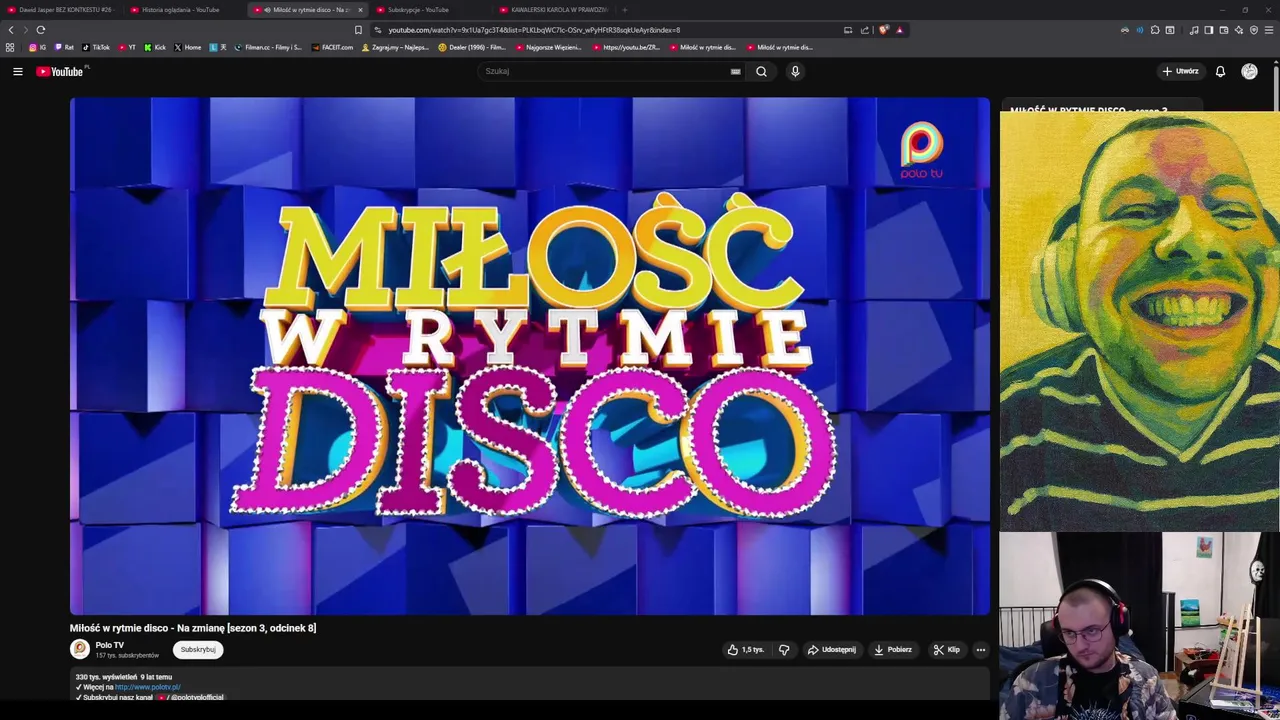Close the Miłość w rytmie disco tab
The height and width of the screenshot is (720, 1280).
pyautogui.click(x=360, y=10)
